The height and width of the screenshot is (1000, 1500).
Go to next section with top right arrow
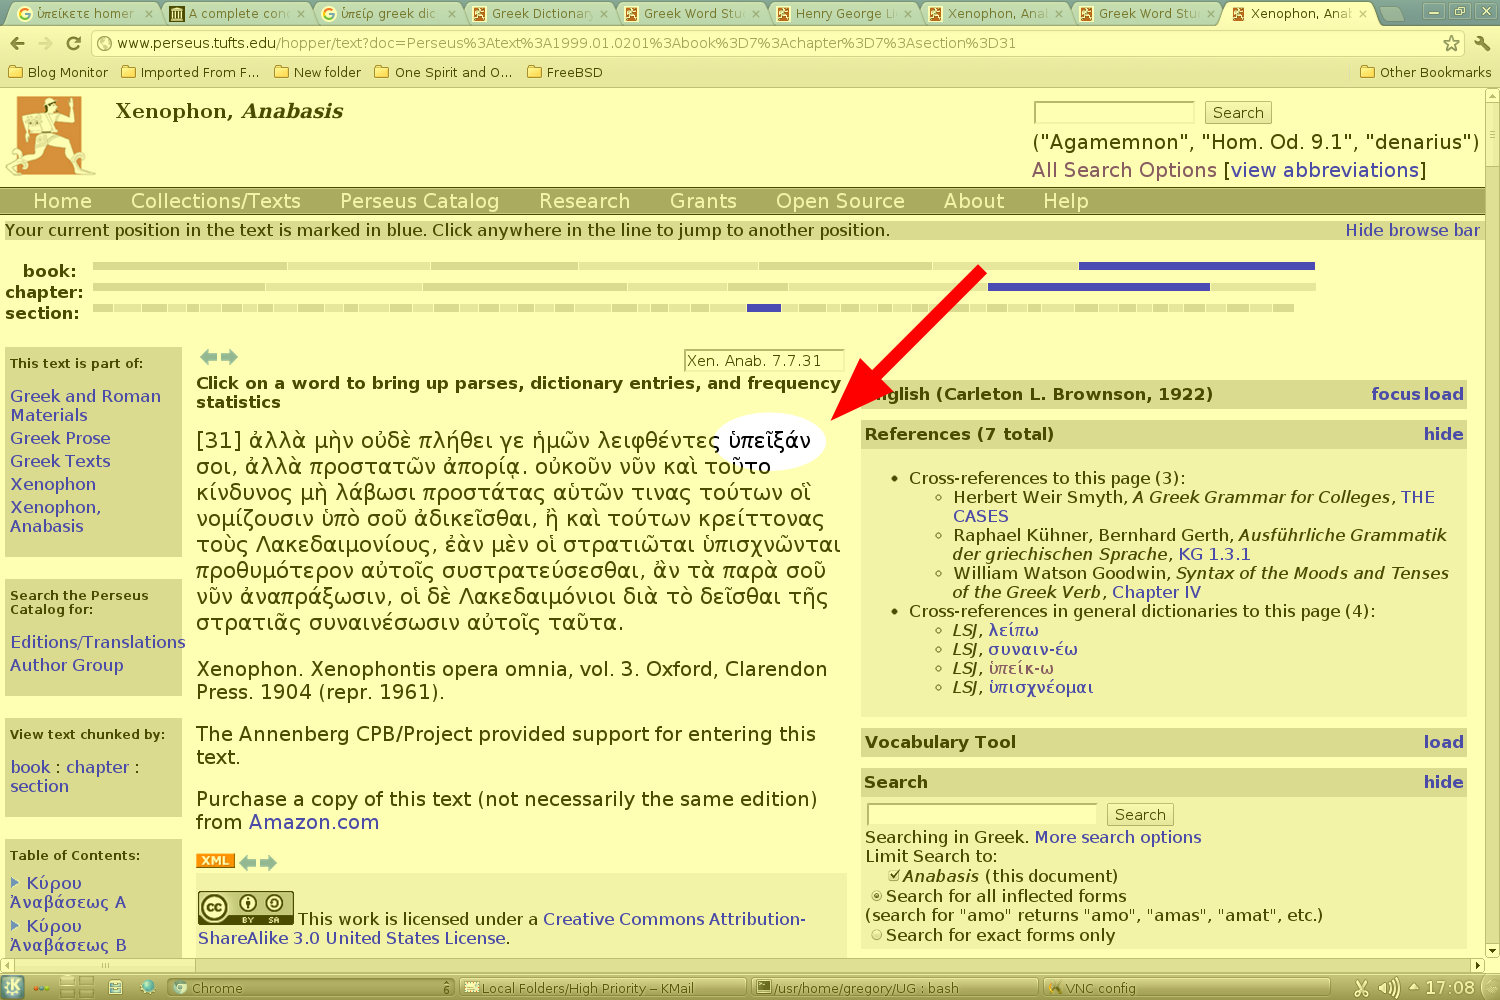[229, 357]
